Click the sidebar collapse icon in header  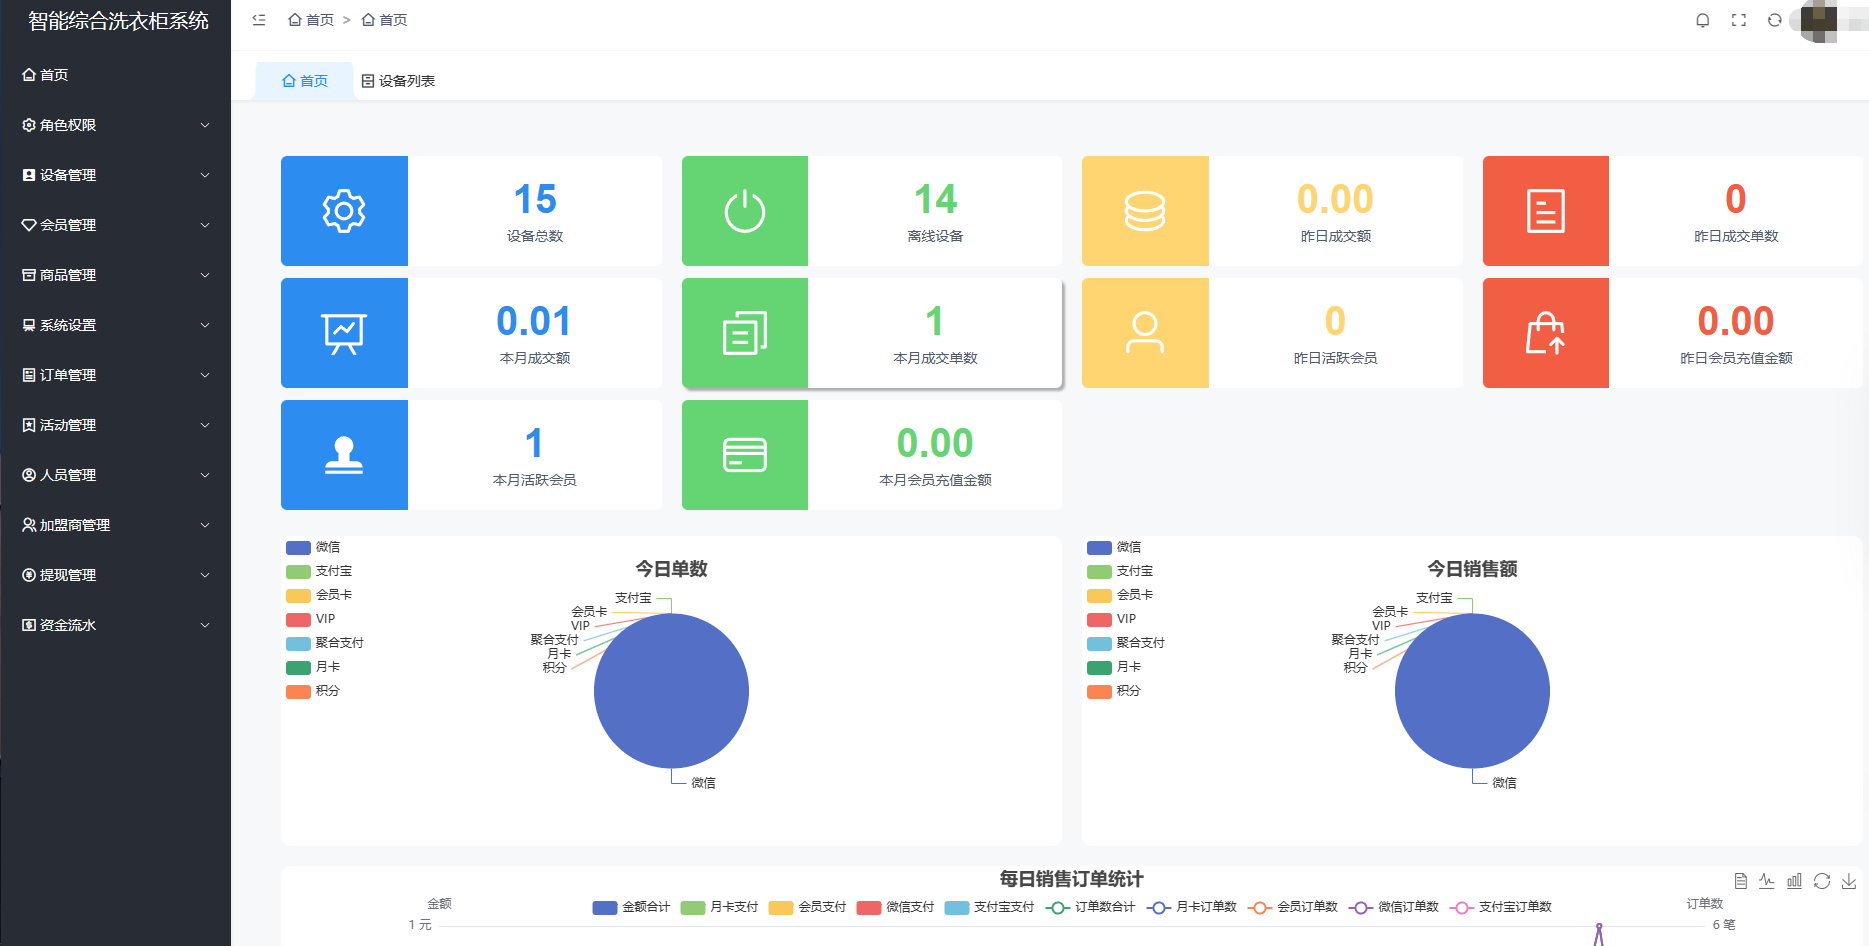259,20
